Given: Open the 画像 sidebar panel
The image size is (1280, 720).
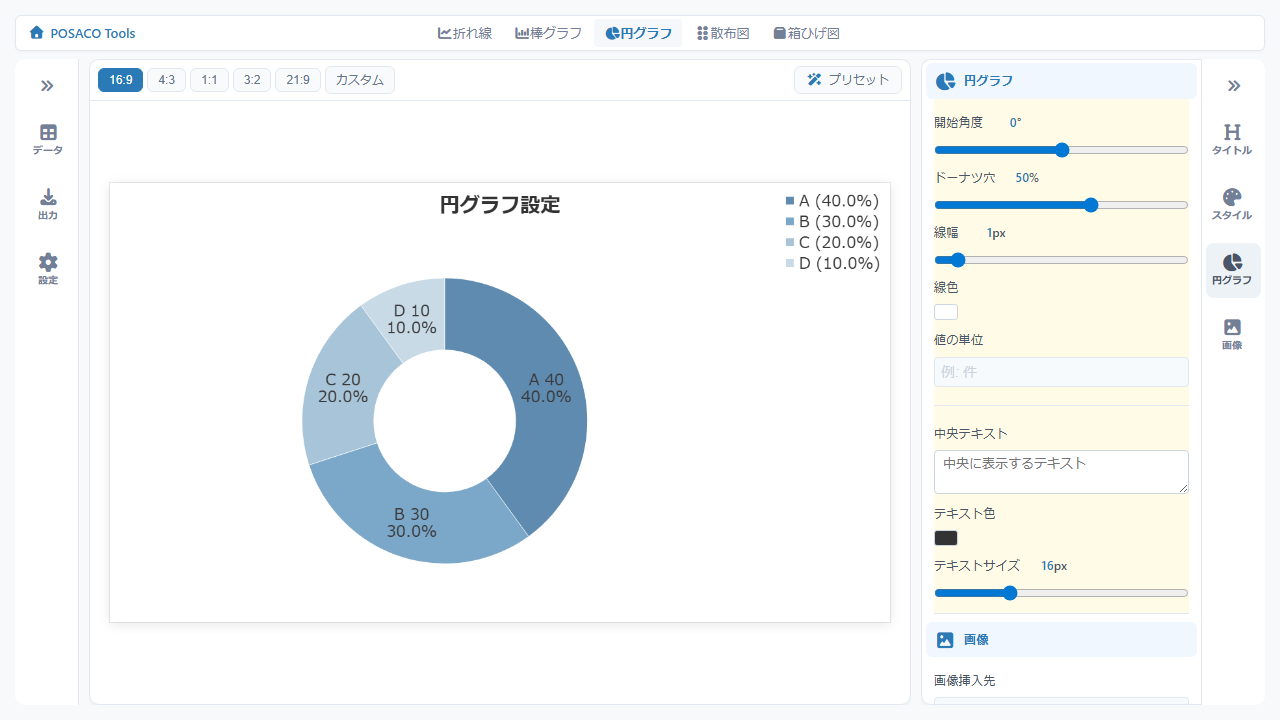Looking at the screenshot, I should point(1232,334).
